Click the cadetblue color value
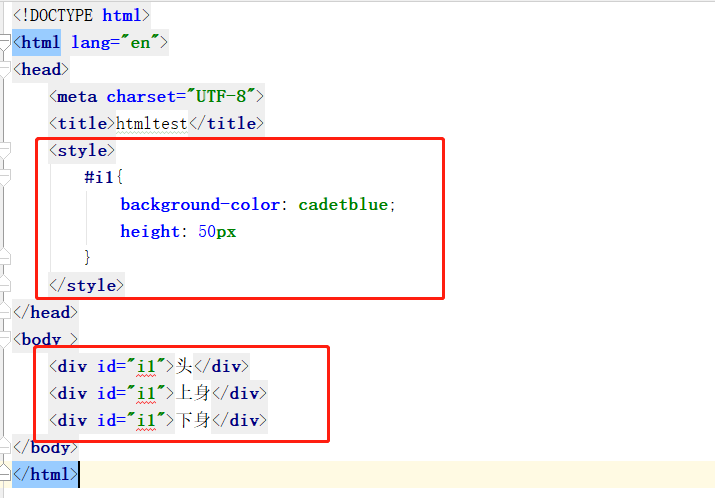Screen dimensions: 715x498 (x=343, y=204)
